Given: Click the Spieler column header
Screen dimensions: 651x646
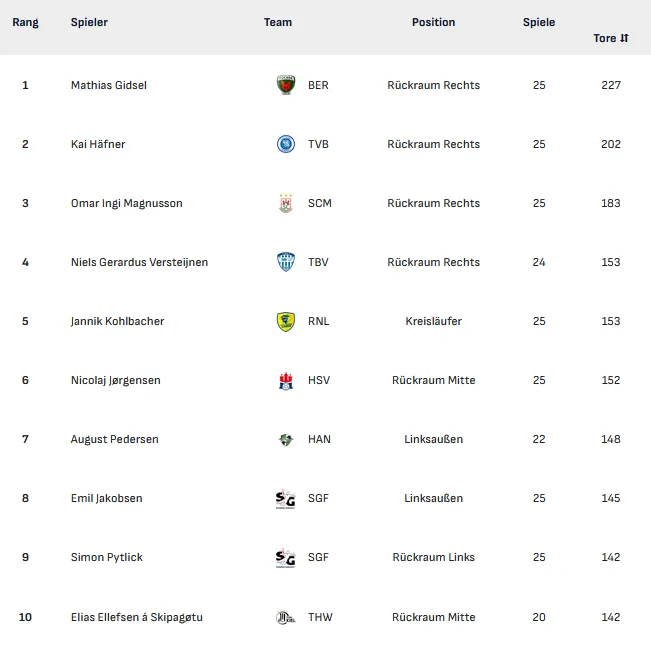Looking at the screenshot, I should pos(89,22).
